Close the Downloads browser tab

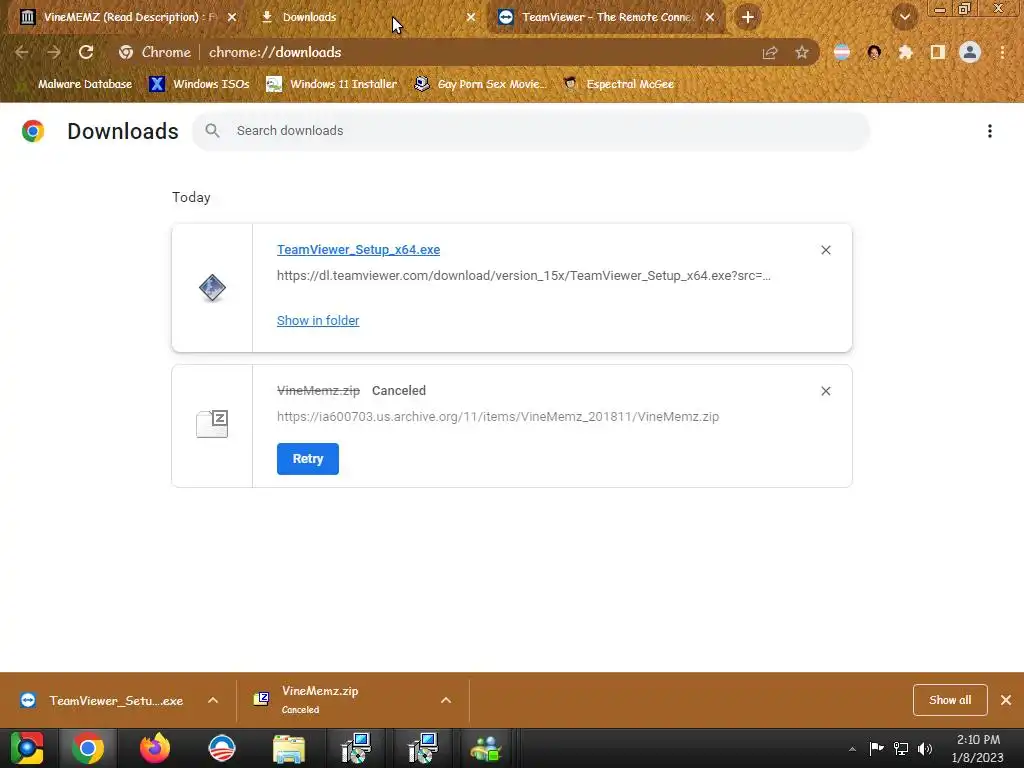pos(471,17)
